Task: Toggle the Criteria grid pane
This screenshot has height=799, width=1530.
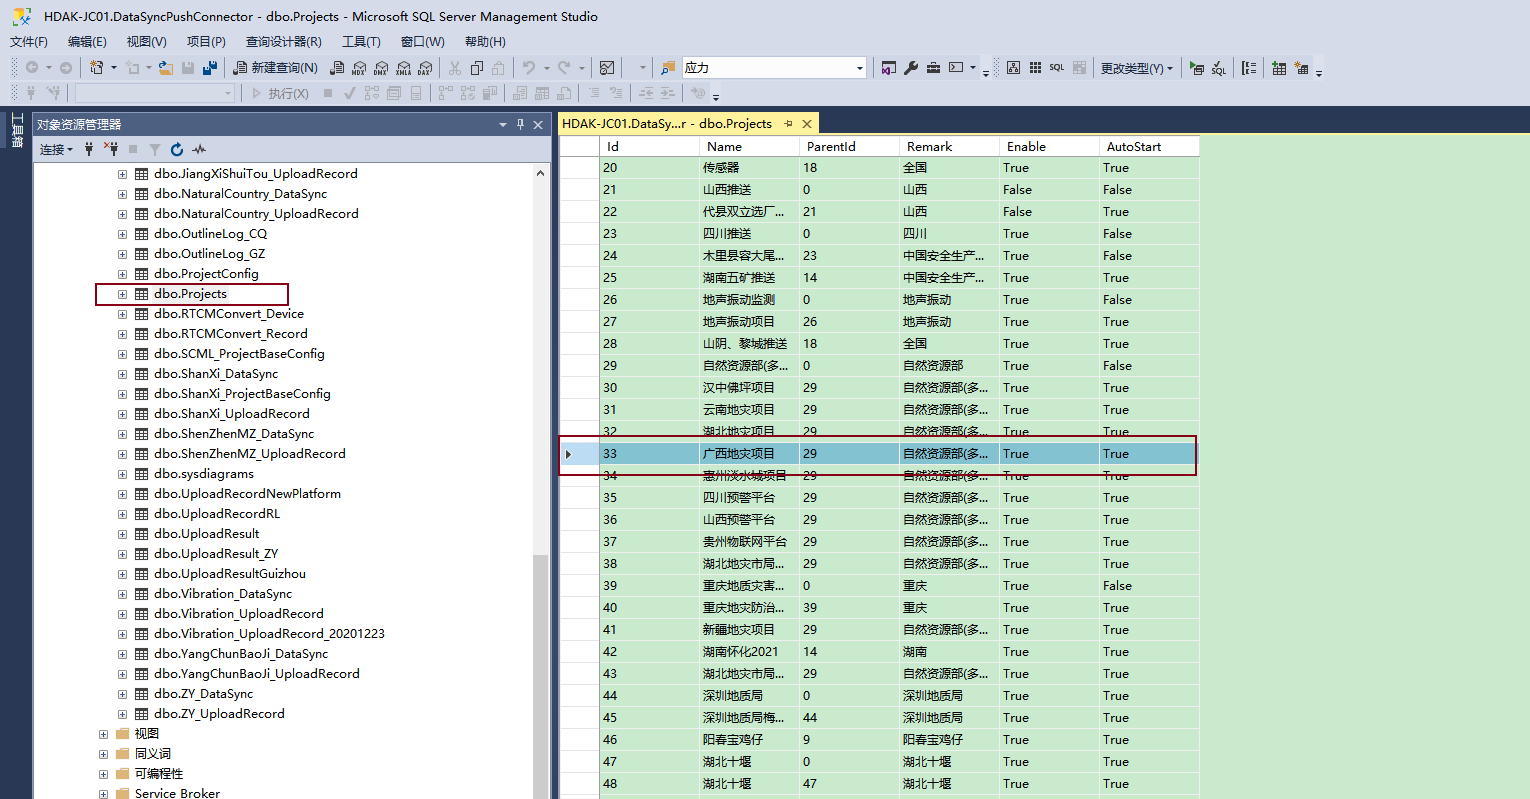Action: (1035, 68)
